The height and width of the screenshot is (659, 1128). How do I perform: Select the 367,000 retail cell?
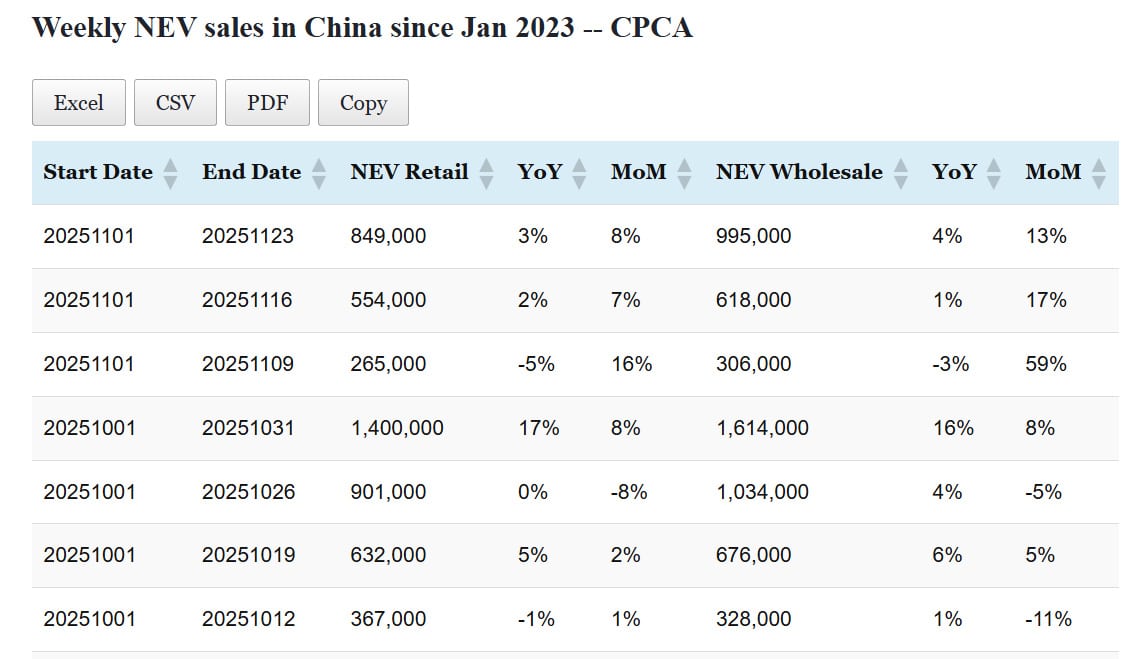pos(388,619)
